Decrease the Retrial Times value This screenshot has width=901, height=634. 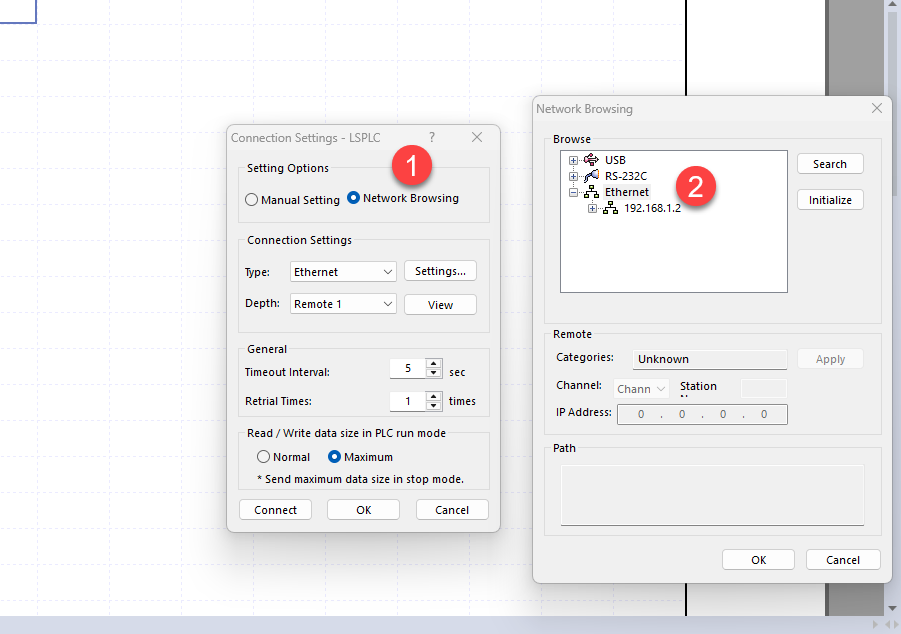point(434,406)
